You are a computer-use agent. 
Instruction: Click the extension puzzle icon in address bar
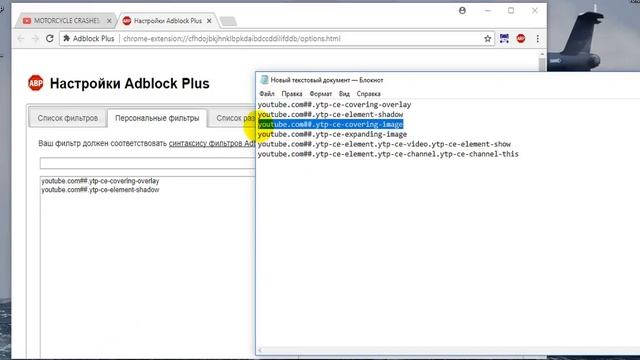click(x=67, y=38)
